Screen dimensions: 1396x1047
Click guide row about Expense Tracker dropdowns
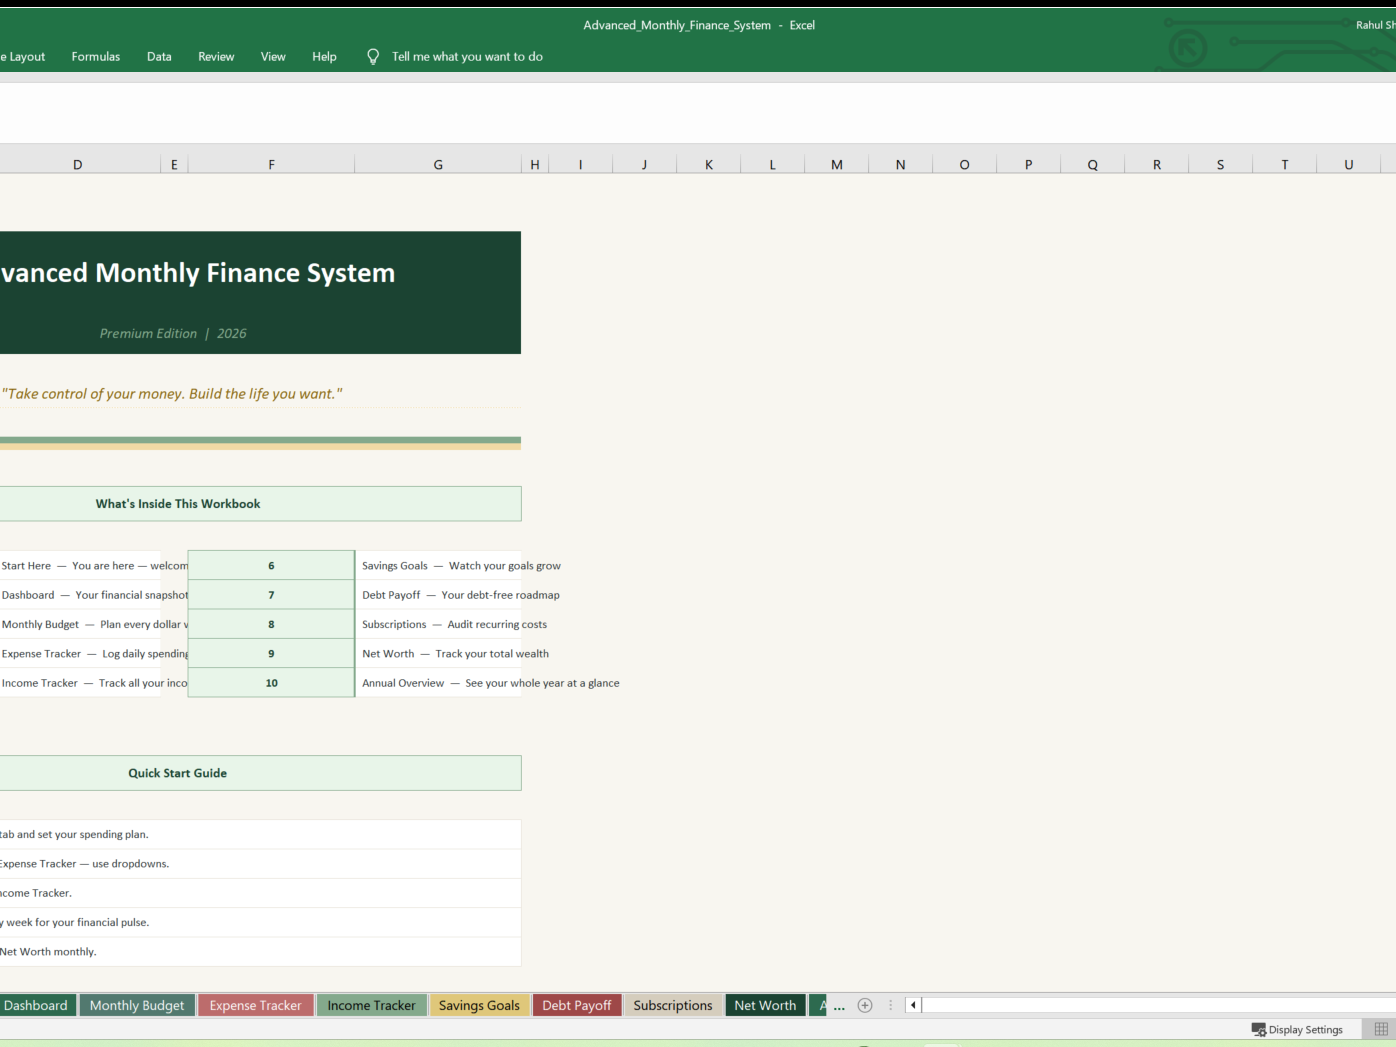tap(260, 864)
